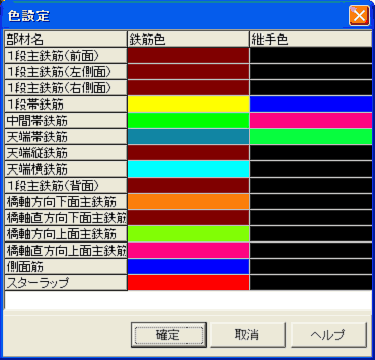Click pink 鉄筋色 swatch for 橋軸直方向上面主鉄筋
The height and width of the screenshot is (360, 375).
[188, 250]
